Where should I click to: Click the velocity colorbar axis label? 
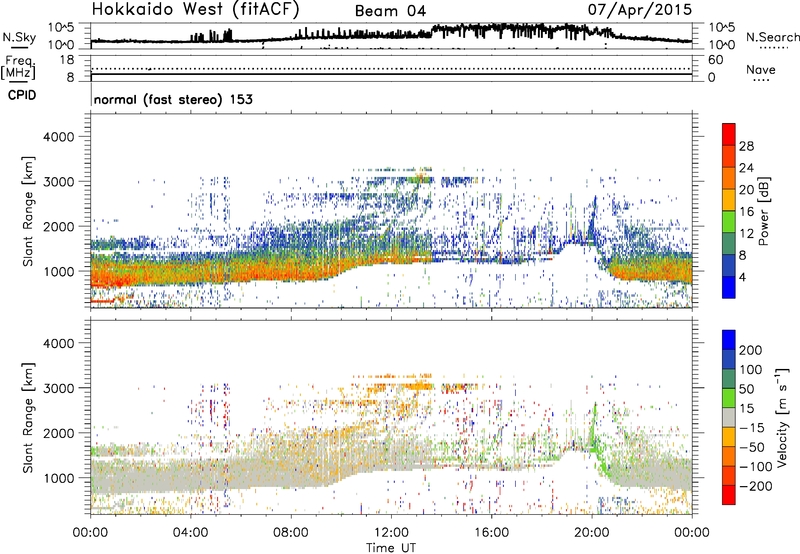pos(782,417)
